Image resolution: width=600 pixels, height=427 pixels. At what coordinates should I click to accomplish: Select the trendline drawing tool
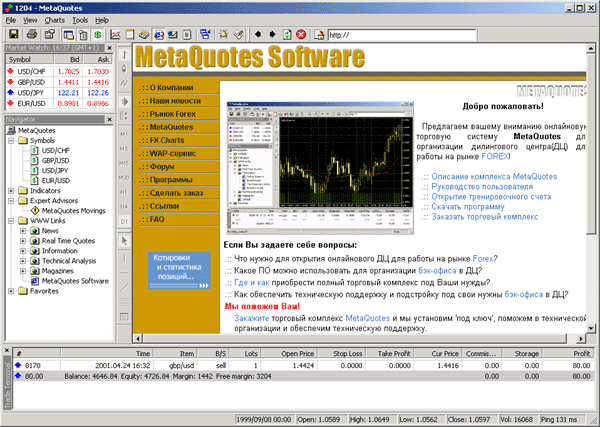[124, 288]
